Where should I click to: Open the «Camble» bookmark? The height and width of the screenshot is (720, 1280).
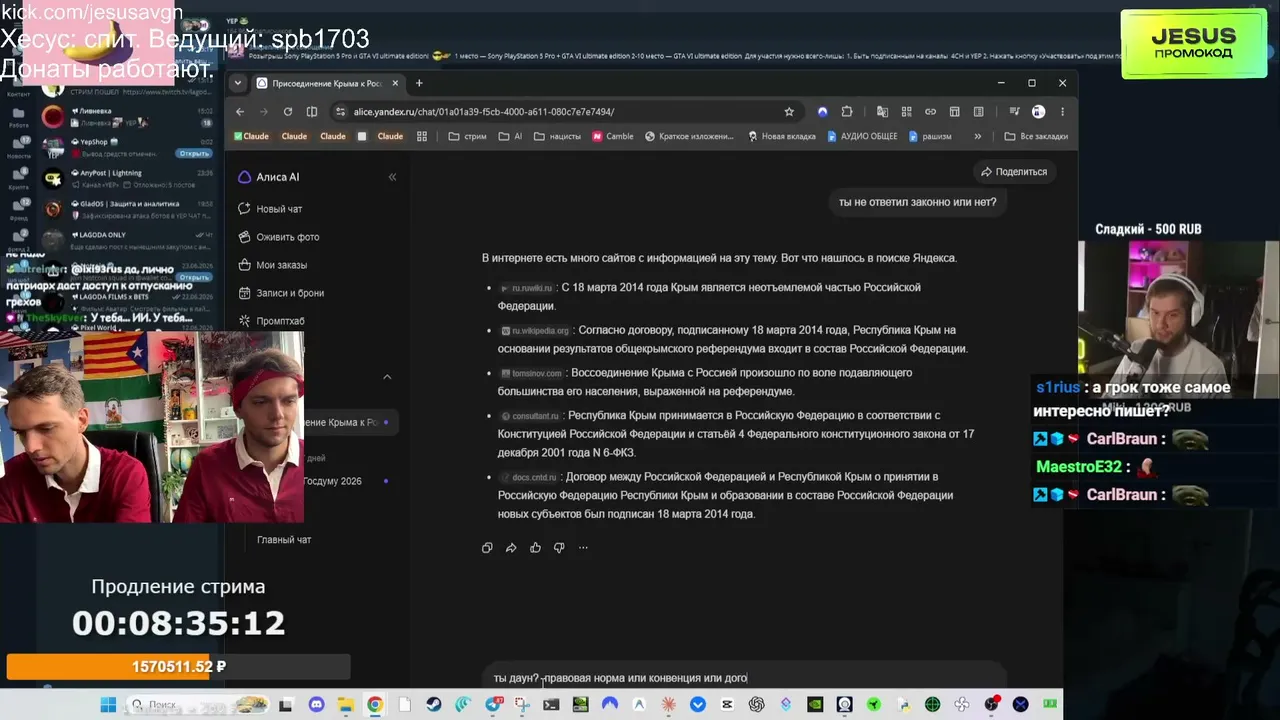[613, 136]
